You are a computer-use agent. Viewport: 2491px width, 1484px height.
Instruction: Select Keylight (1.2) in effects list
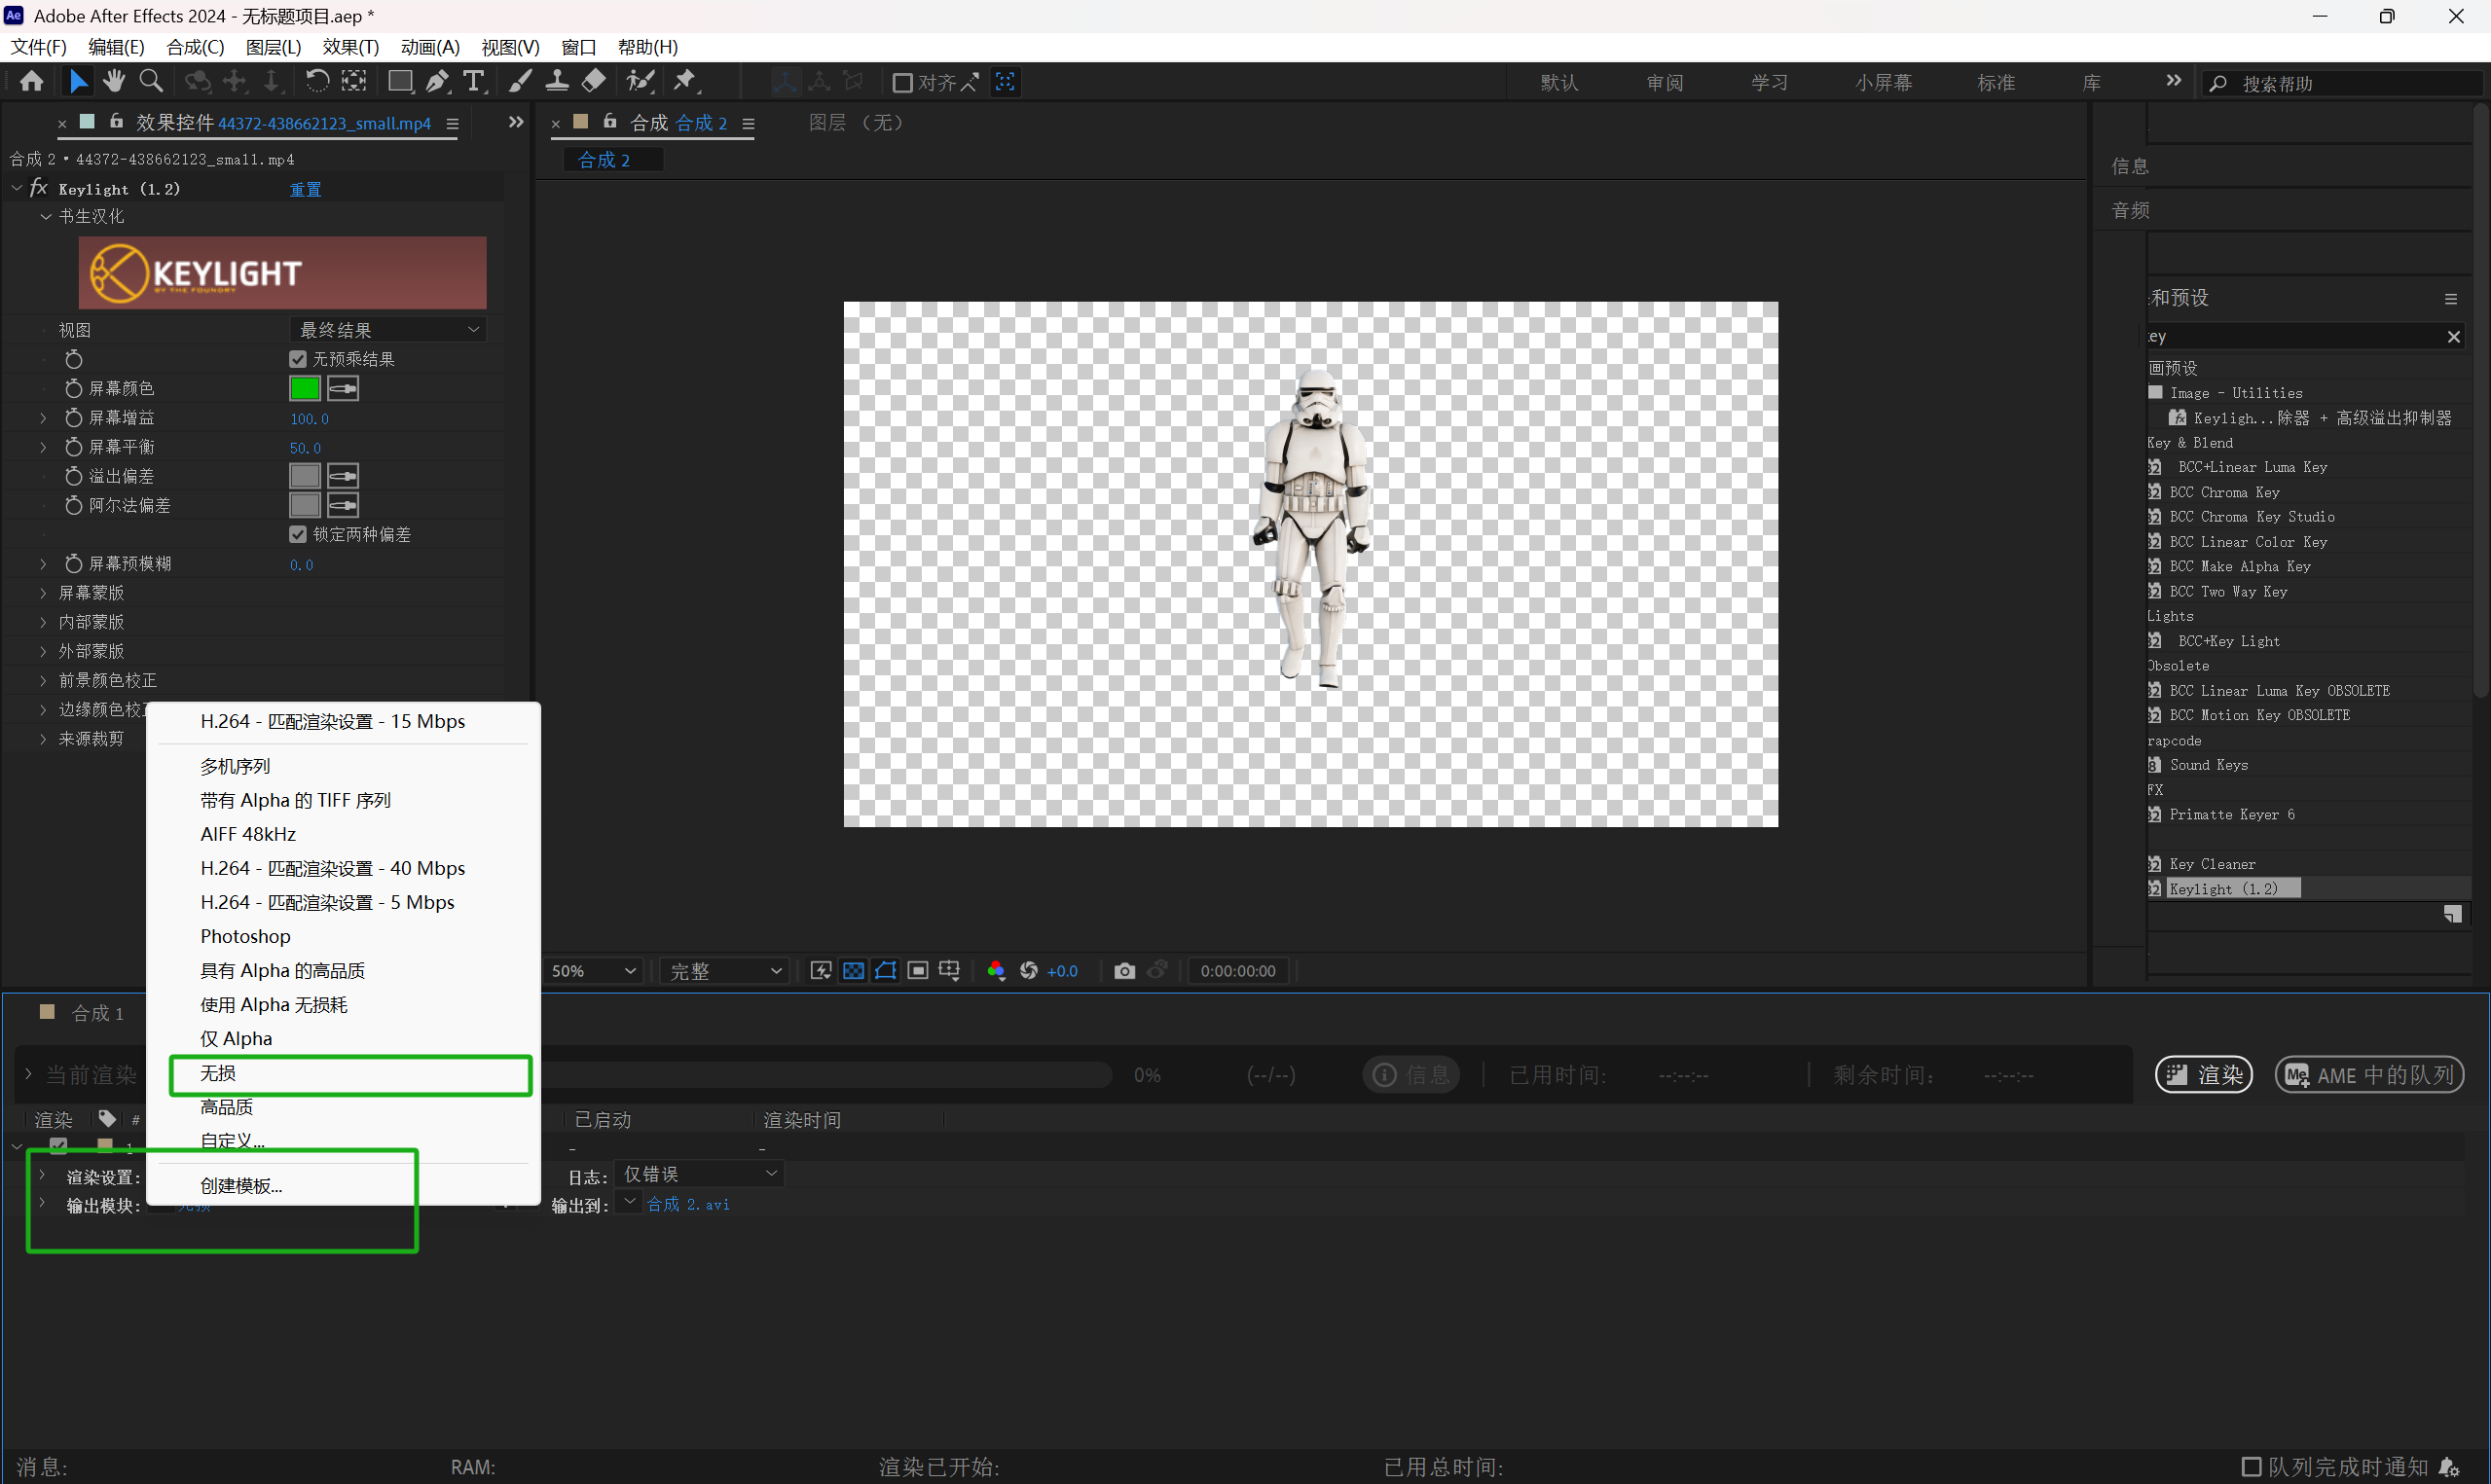(x=2233, y=888)
